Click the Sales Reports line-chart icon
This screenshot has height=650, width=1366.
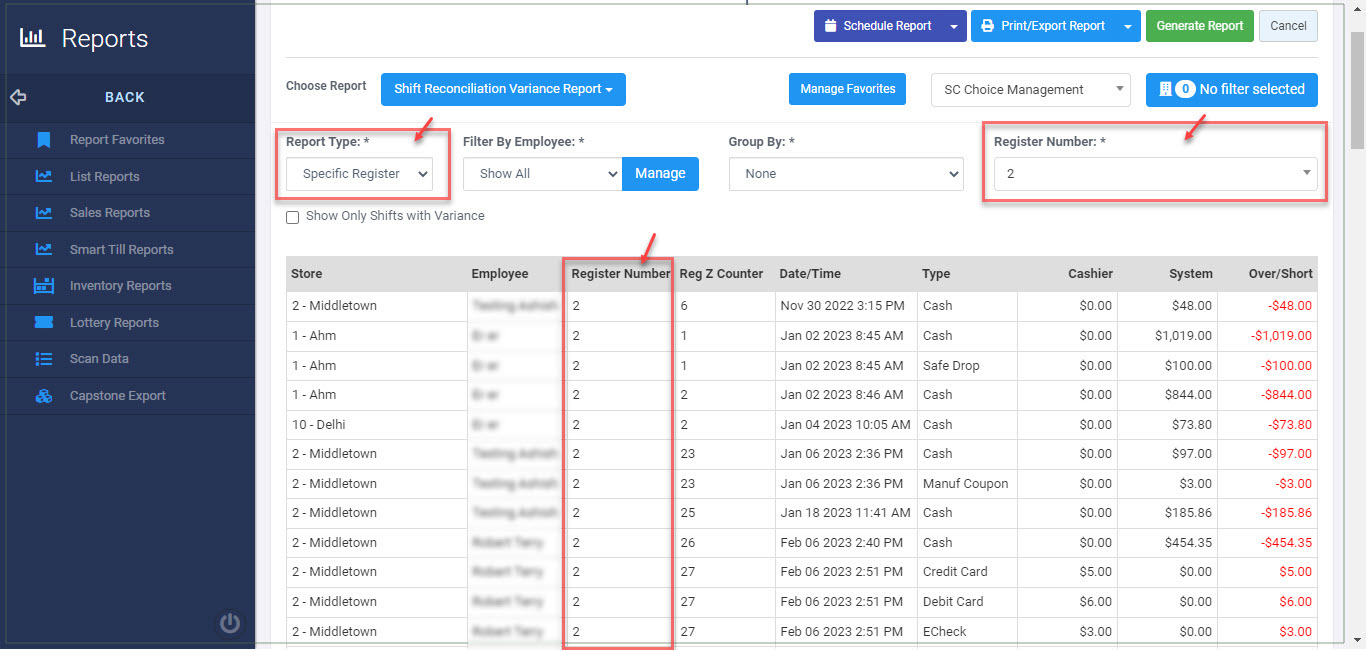click(44, 212)
